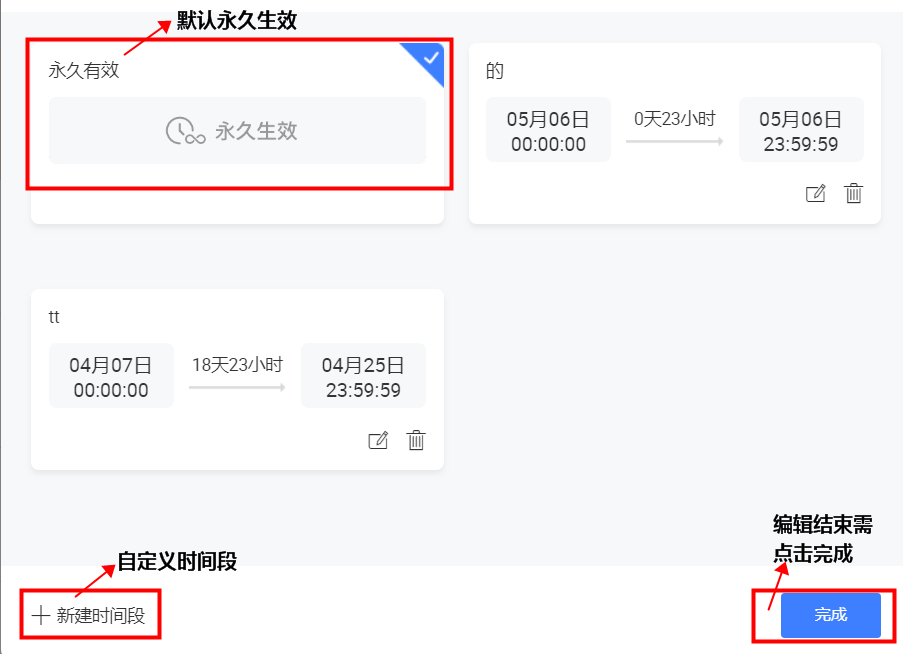Click the plus icon for 新建时间段
The height and width of the screenshot is (654, 903).
coord(41,615)
